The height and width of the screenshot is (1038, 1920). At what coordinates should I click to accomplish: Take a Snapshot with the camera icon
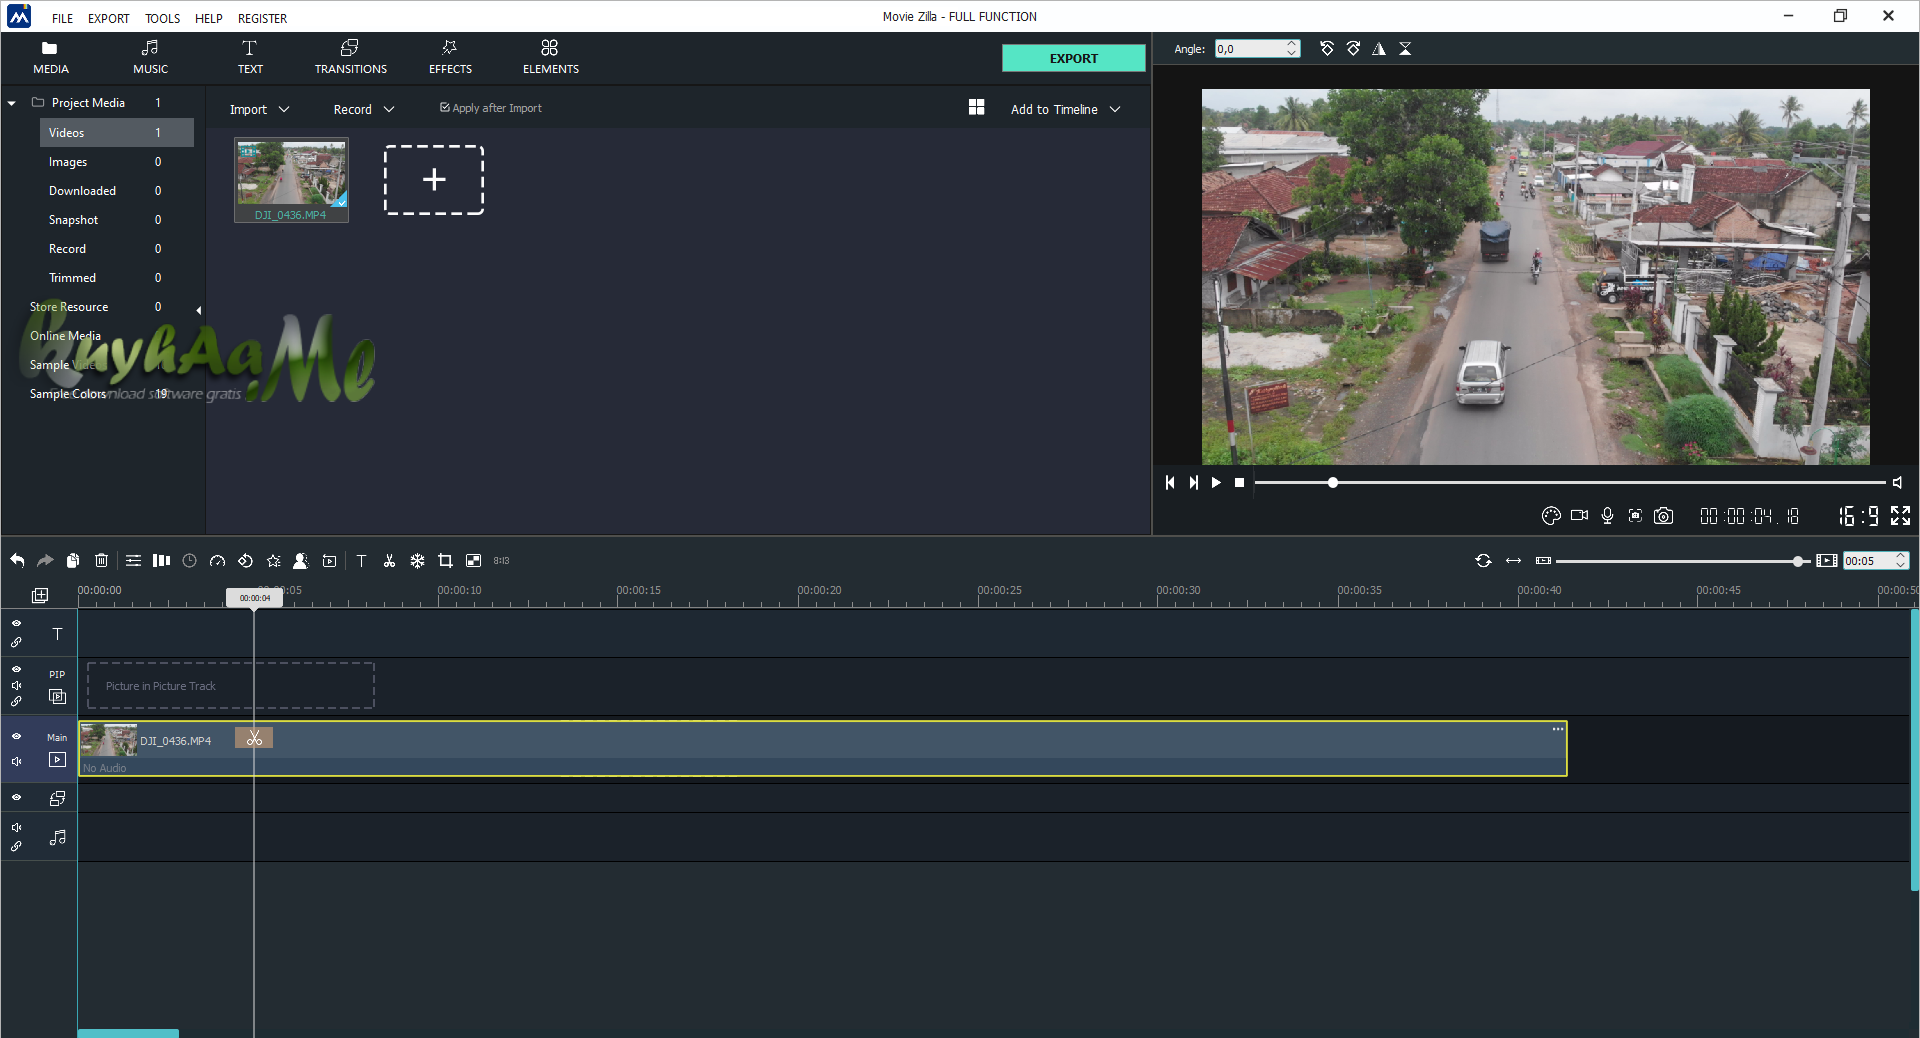coord(1664,517)
